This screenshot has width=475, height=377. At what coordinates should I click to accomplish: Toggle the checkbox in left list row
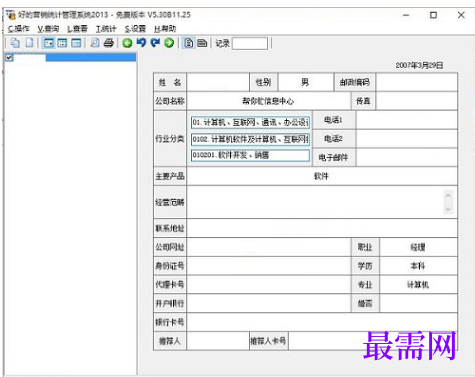pos(9,58)
